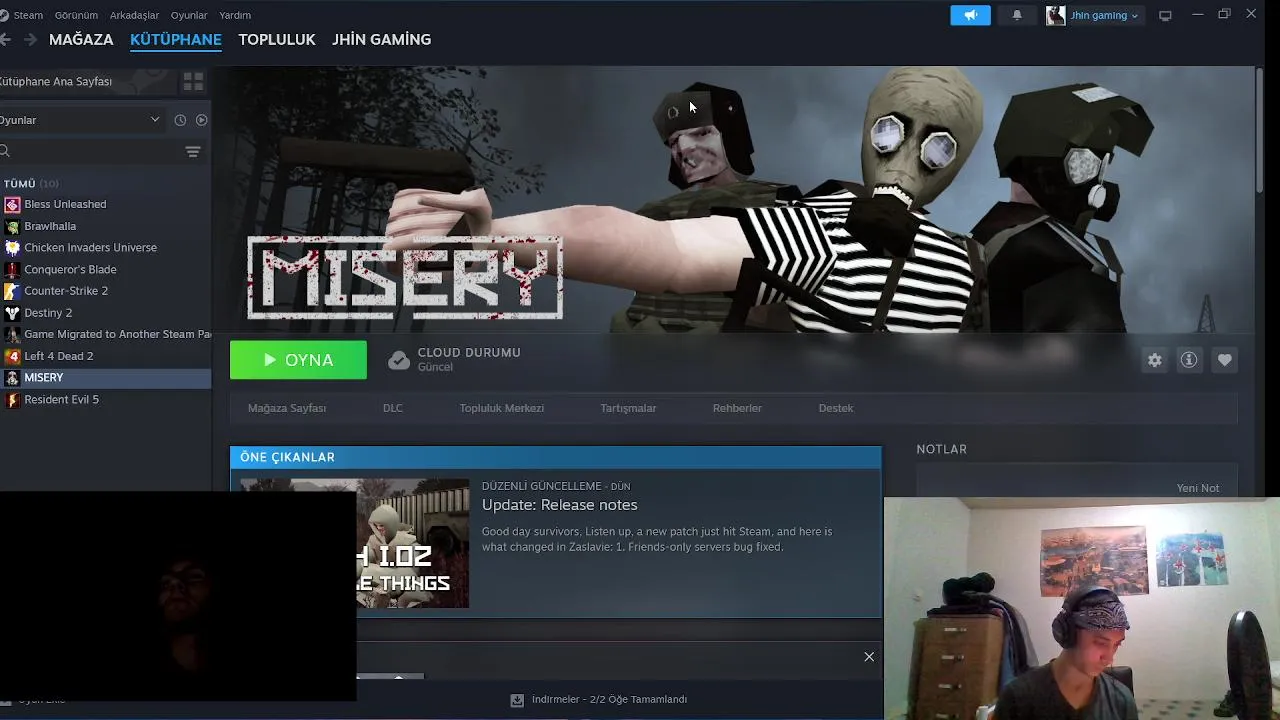
Task: Open Jhin gaming account dropdown arrow
Action: click(x=1135, y=15)
